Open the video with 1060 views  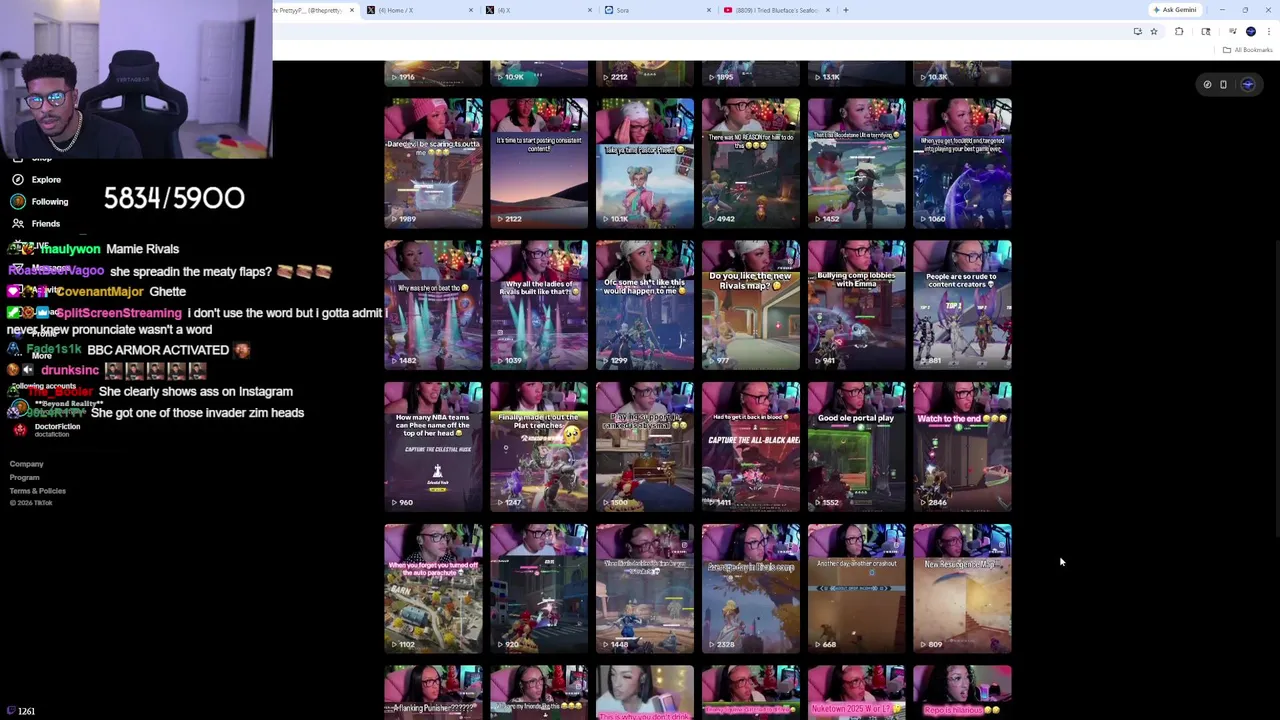(962, 163)
